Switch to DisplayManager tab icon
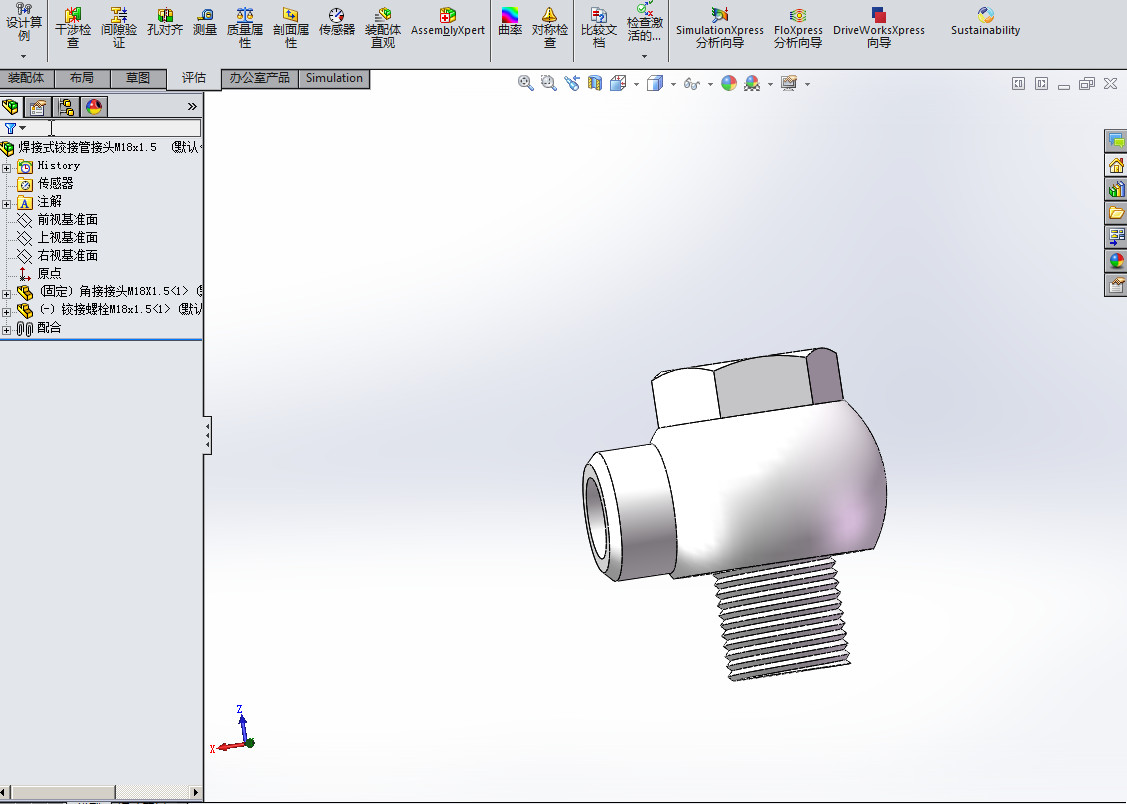1127x804 pixels. 93,107
